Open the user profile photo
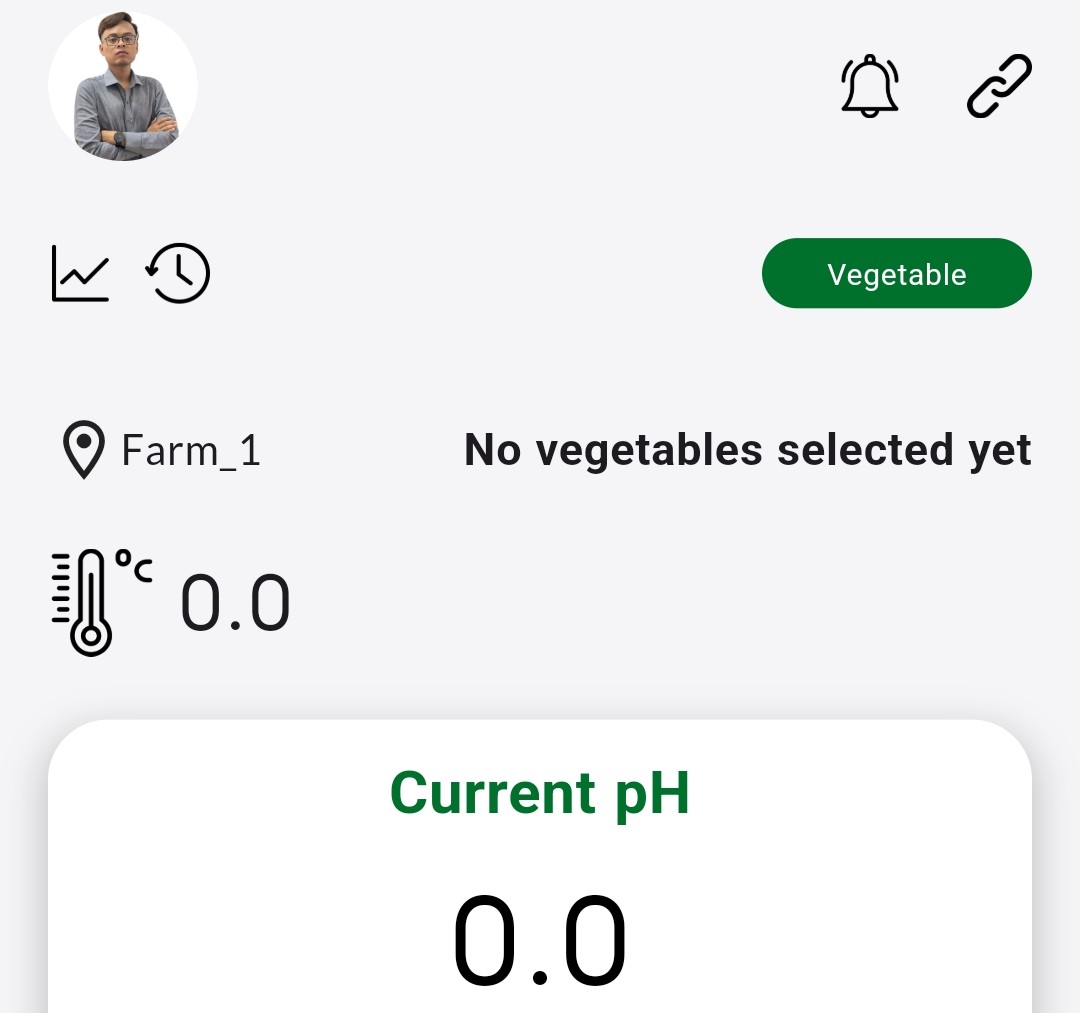Image resolution: width=1080 pixels, height=1013 pixels. coord(123,87)
